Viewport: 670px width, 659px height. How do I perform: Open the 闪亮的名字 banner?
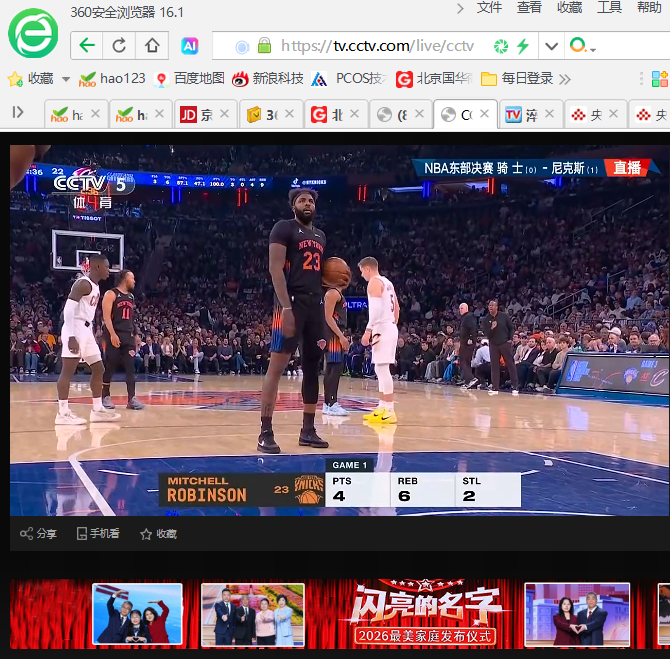(424, 614)
